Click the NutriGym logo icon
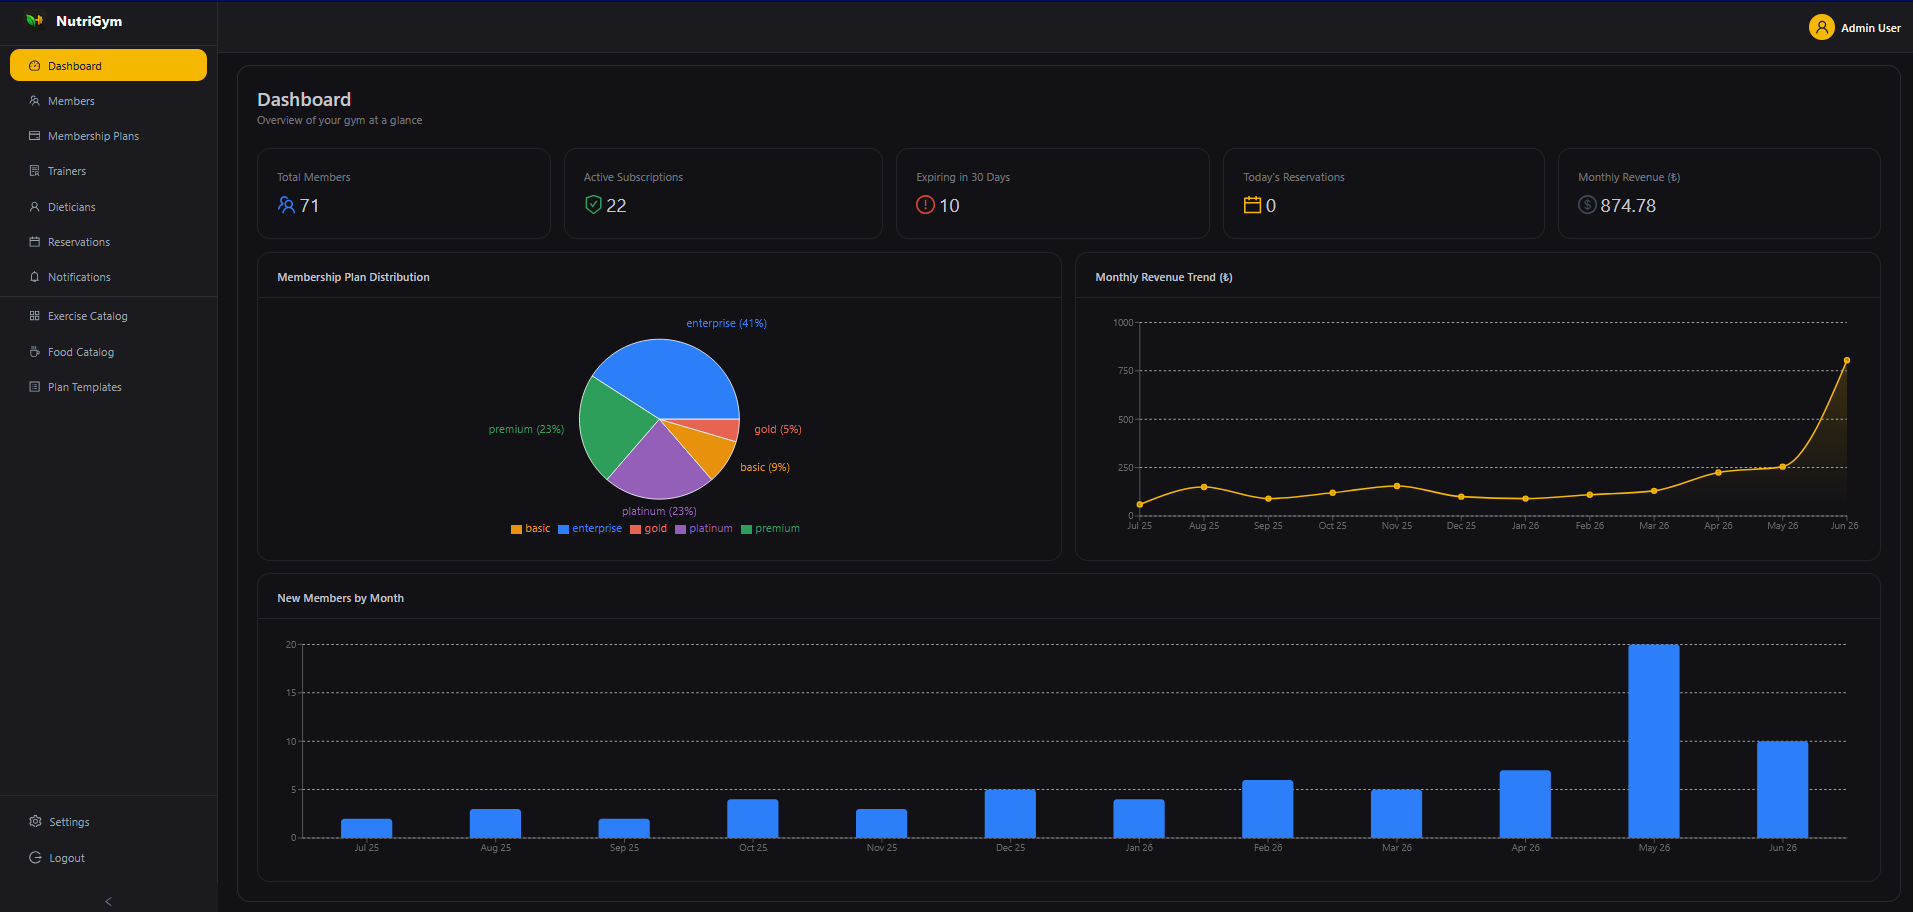The height and width of the screenshot is (912, 1913). (x=35, y=20)
